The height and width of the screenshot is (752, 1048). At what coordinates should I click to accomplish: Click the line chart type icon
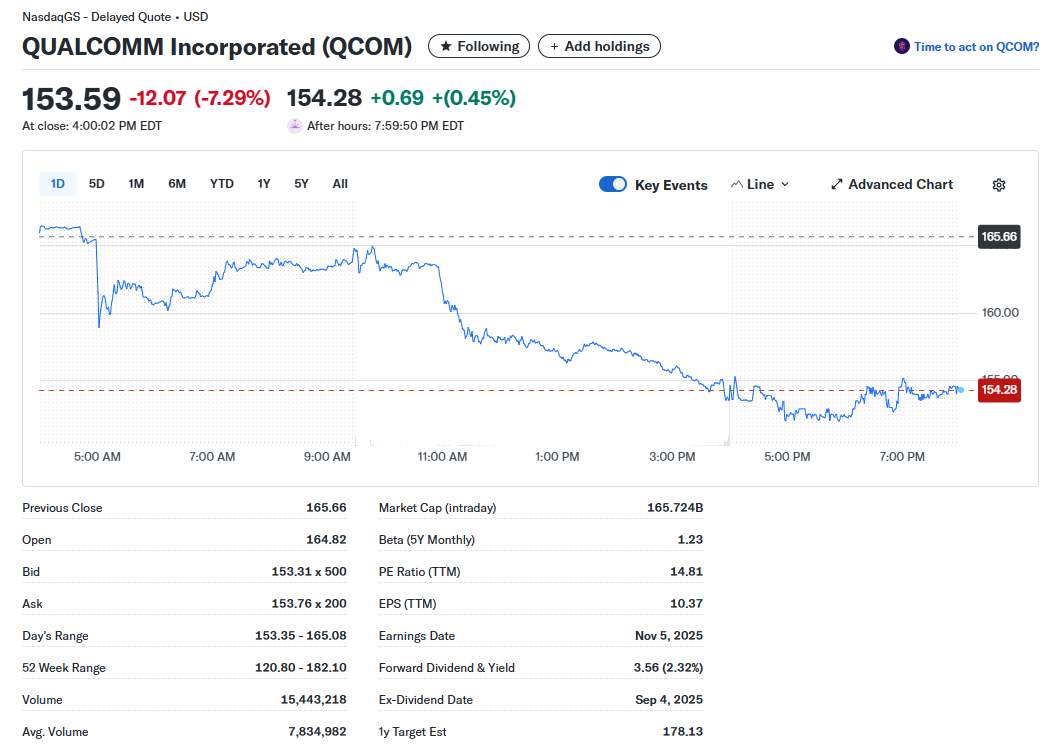coord(737,184)
